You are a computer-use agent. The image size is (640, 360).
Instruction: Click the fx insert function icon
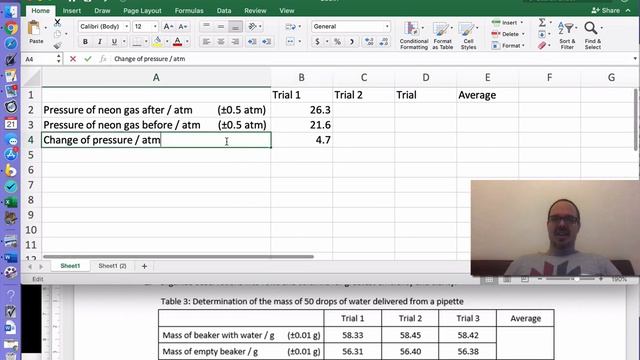[103, 59]
